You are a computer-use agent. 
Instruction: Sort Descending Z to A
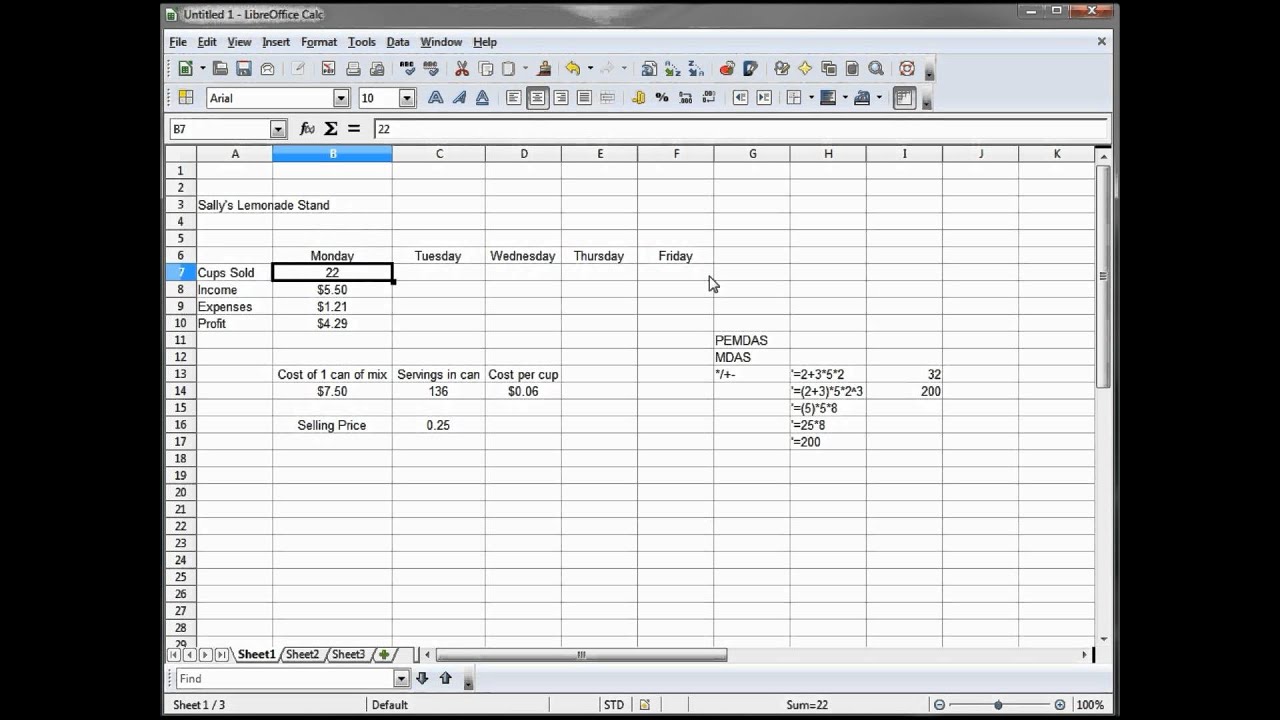[697, 69]
